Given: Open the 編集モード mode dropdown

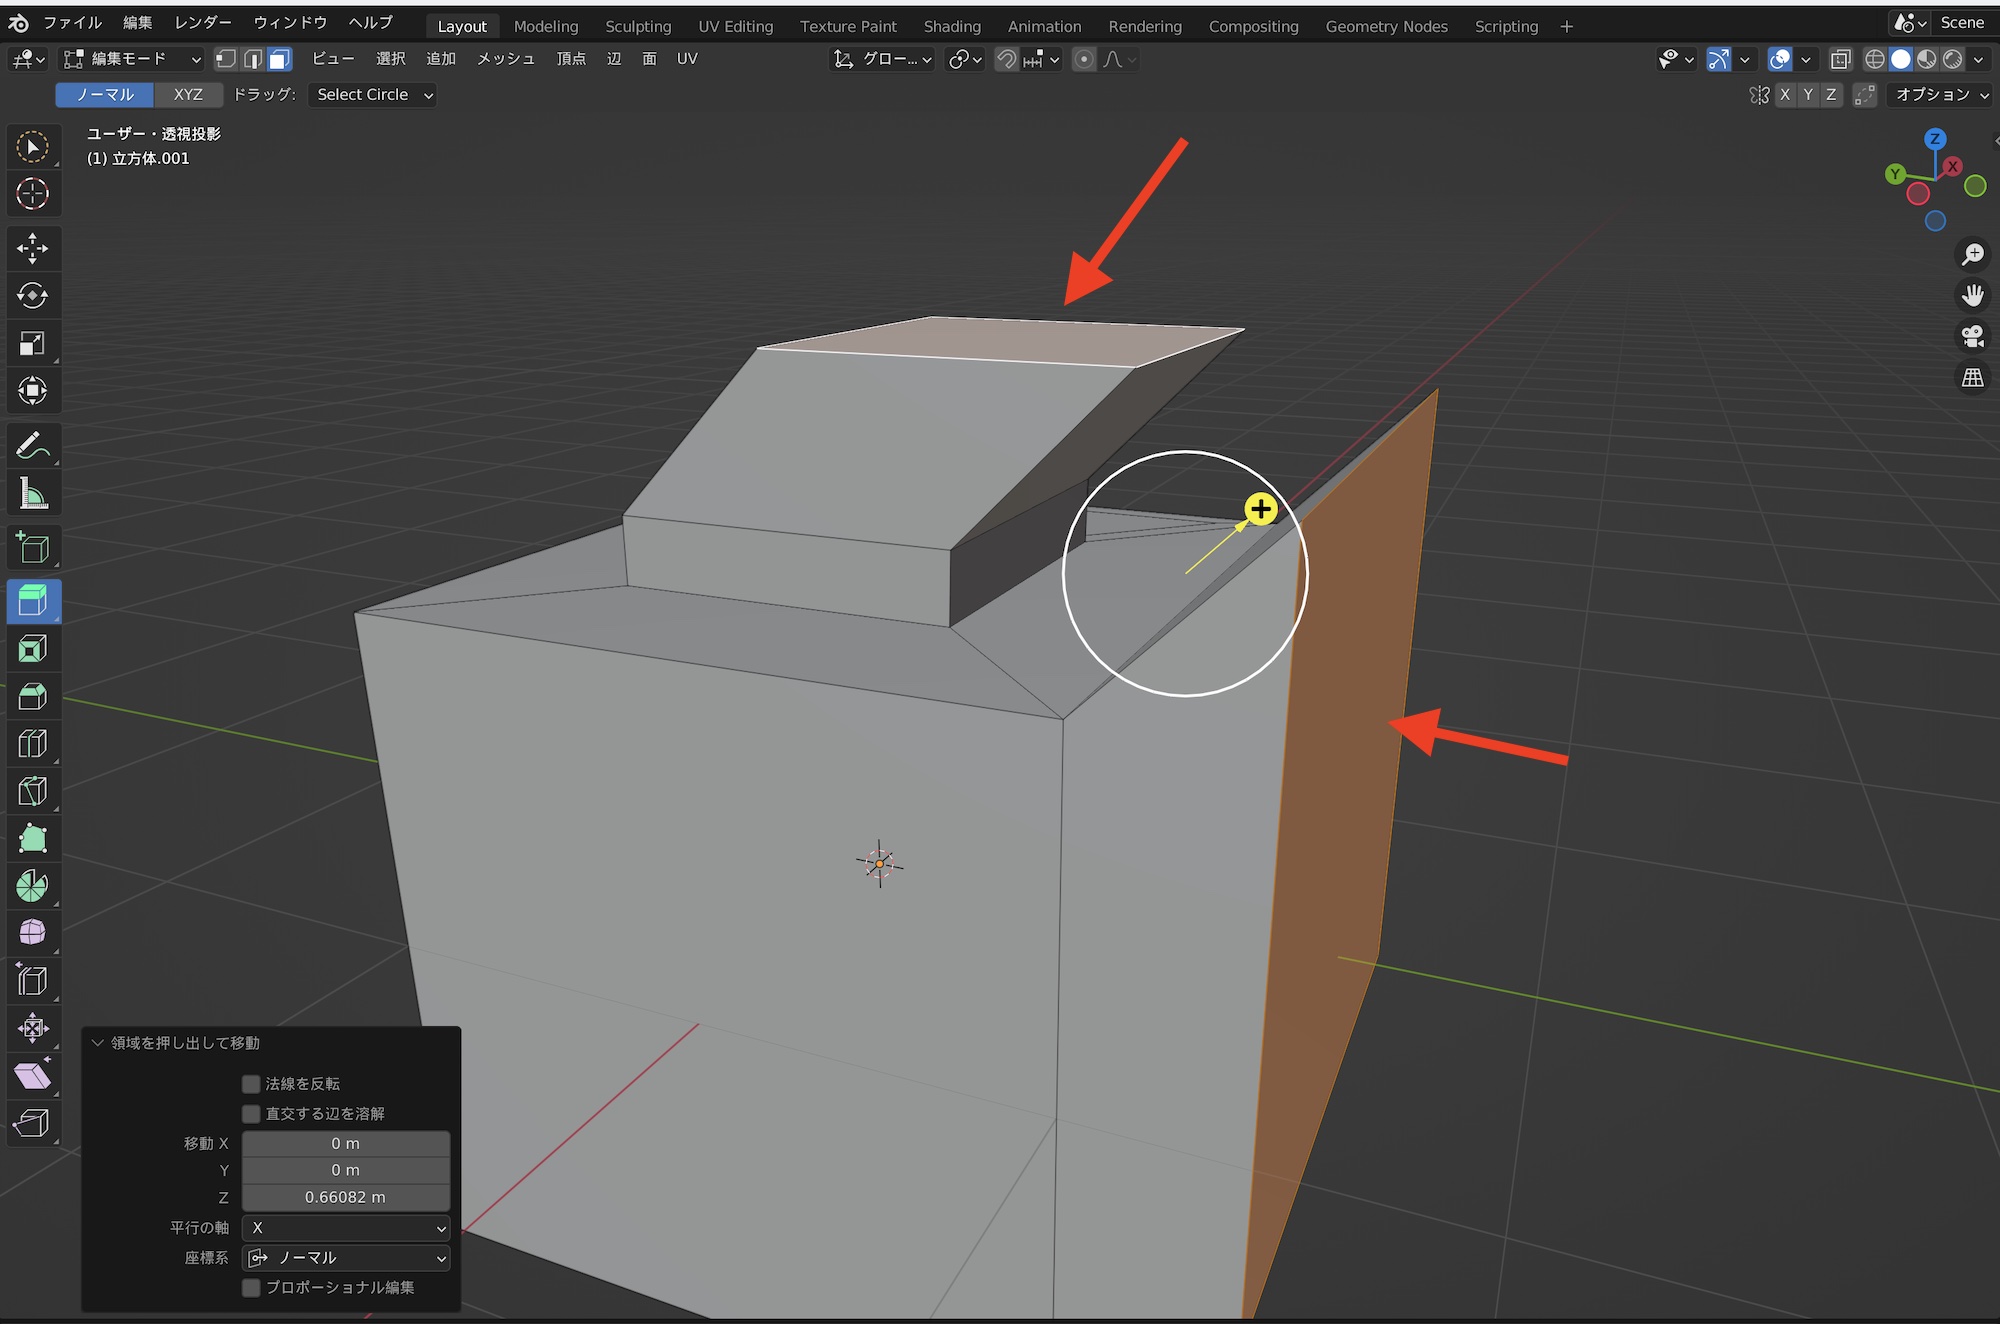Looking at the screenshot, I should (132, 59).
